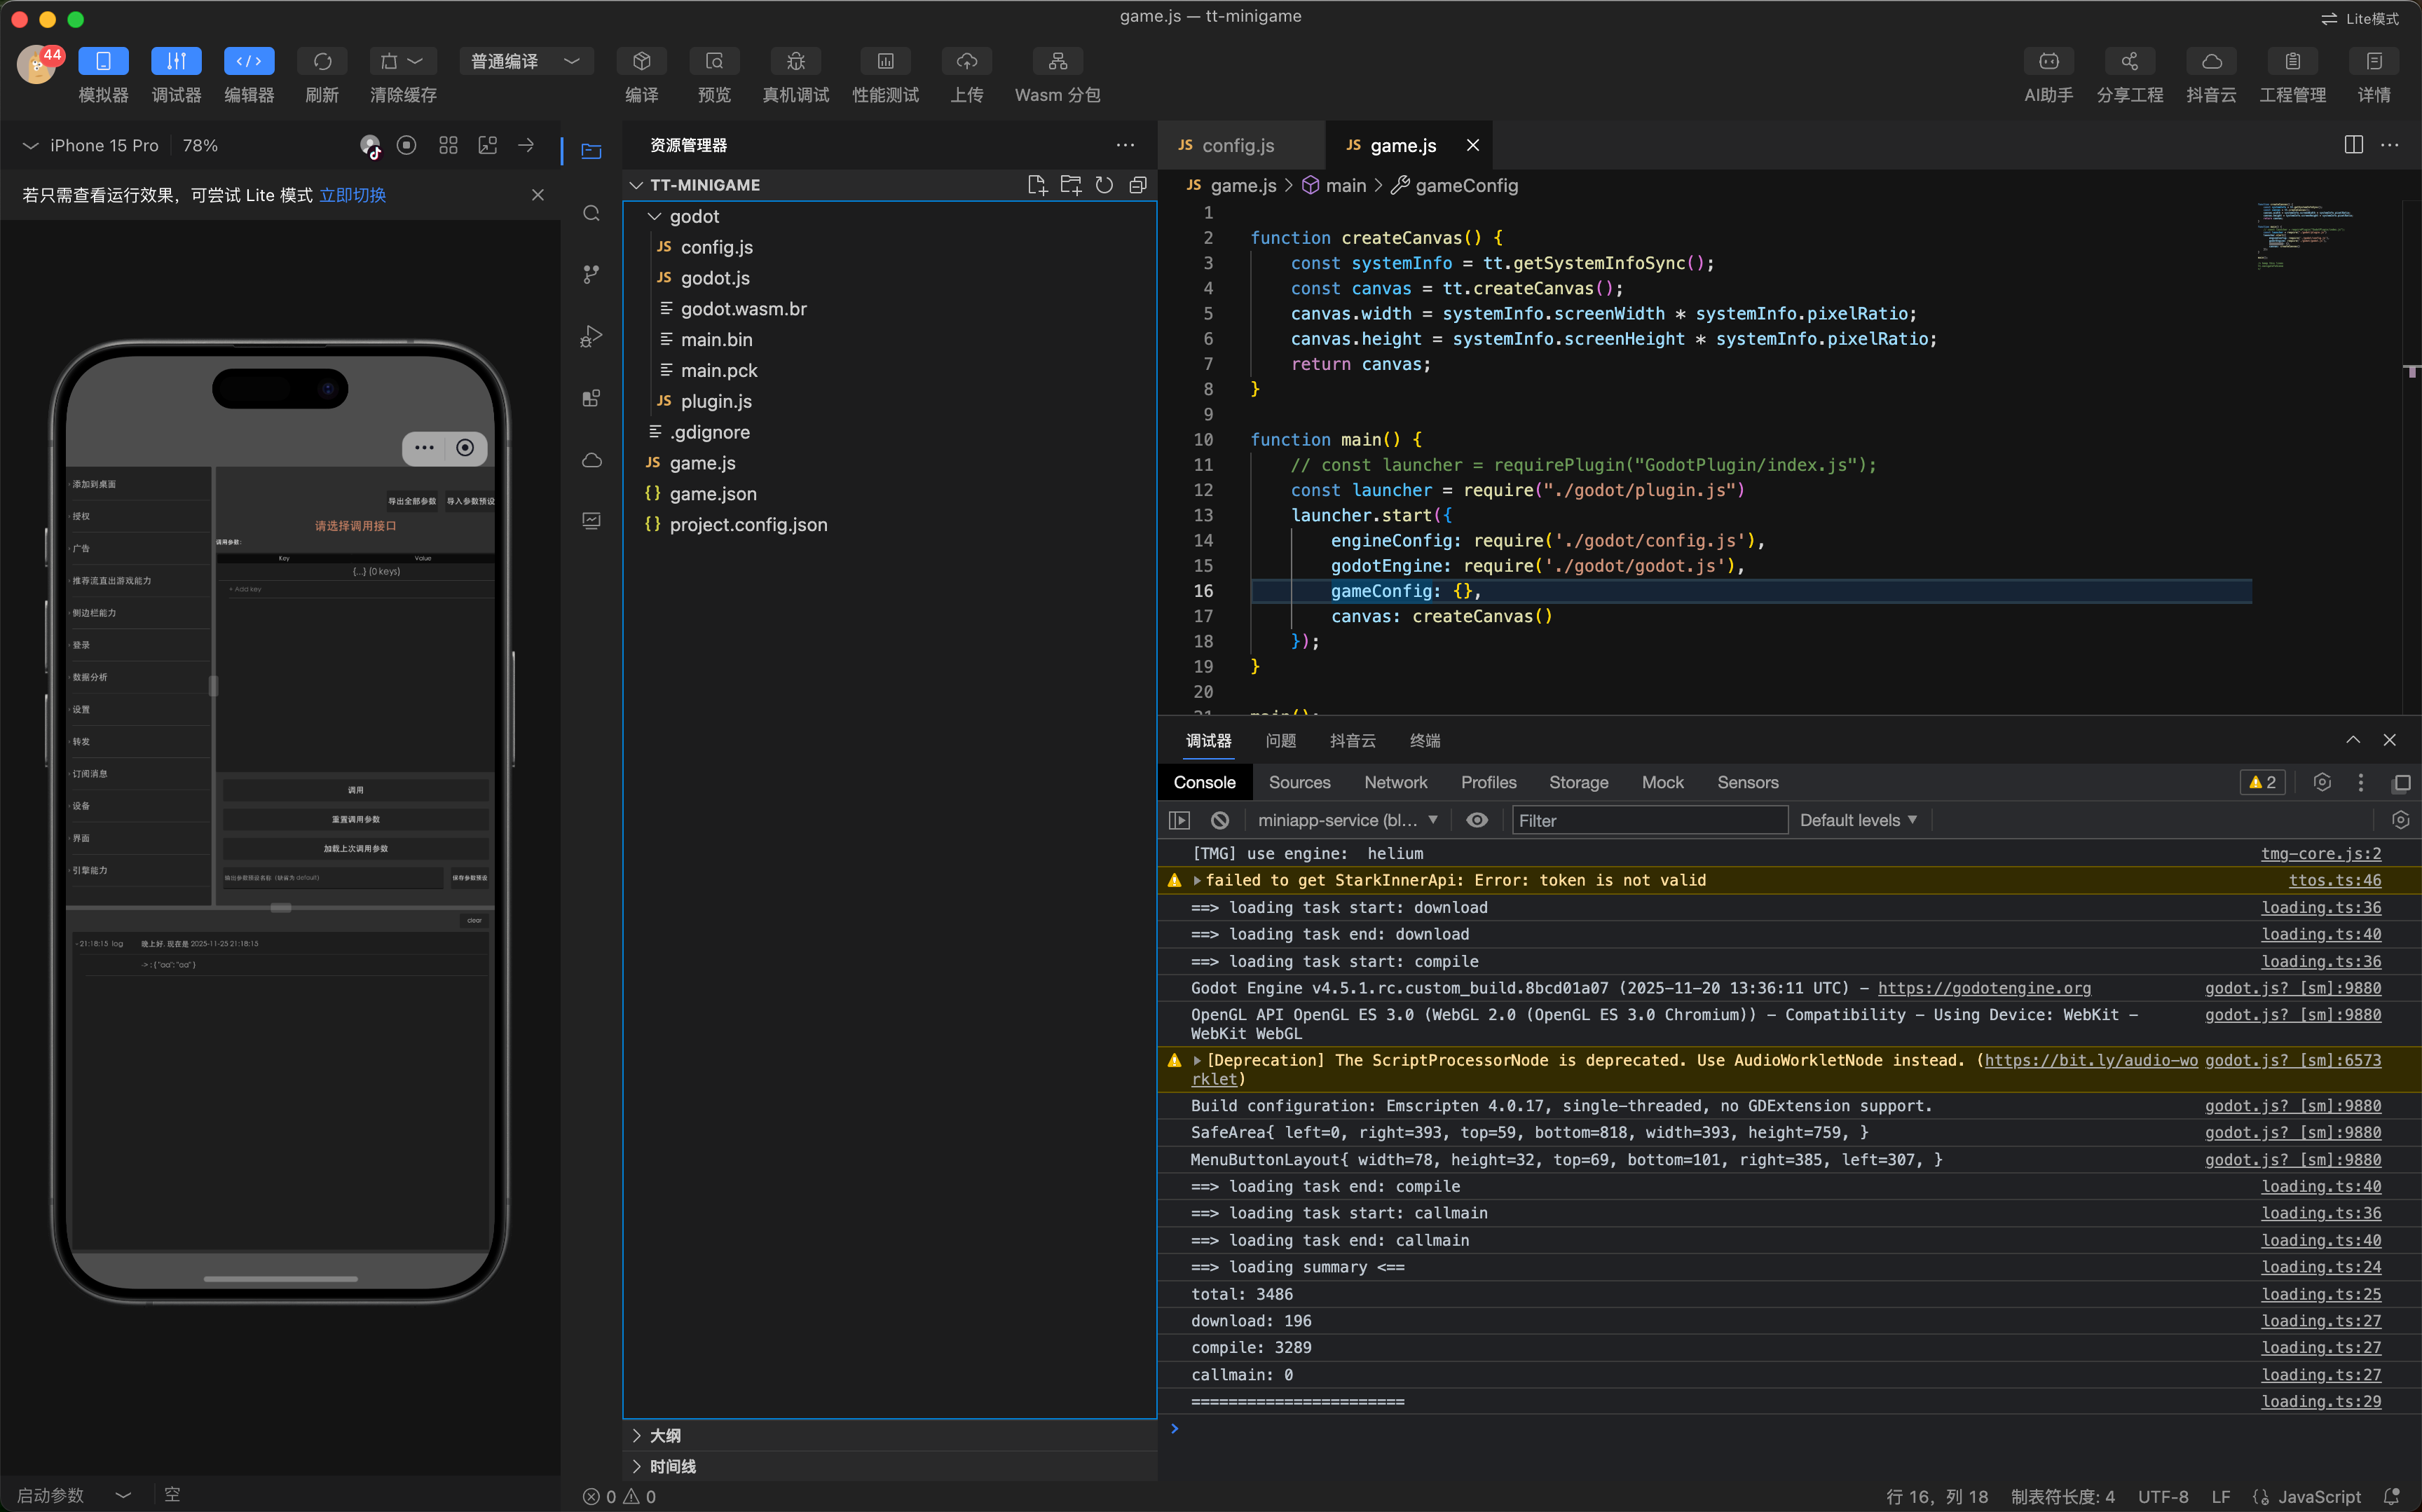
Task: Open the 普通编译 compile mode dropdown
Action: pos(526,61)
